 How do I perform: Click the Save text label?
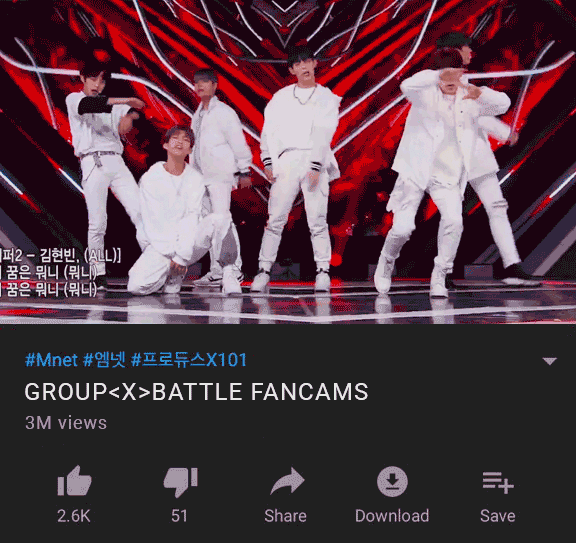(x=498, y=516)
